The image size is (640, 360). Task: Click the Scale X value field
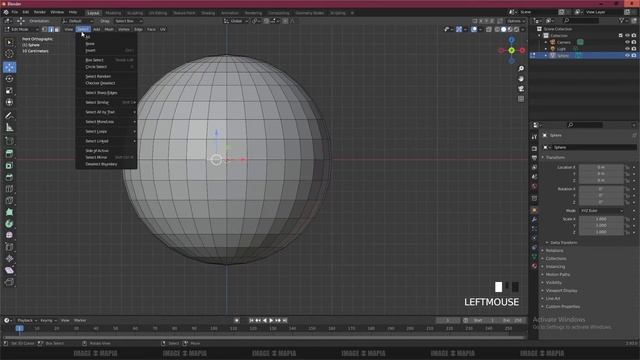point(601,219)
